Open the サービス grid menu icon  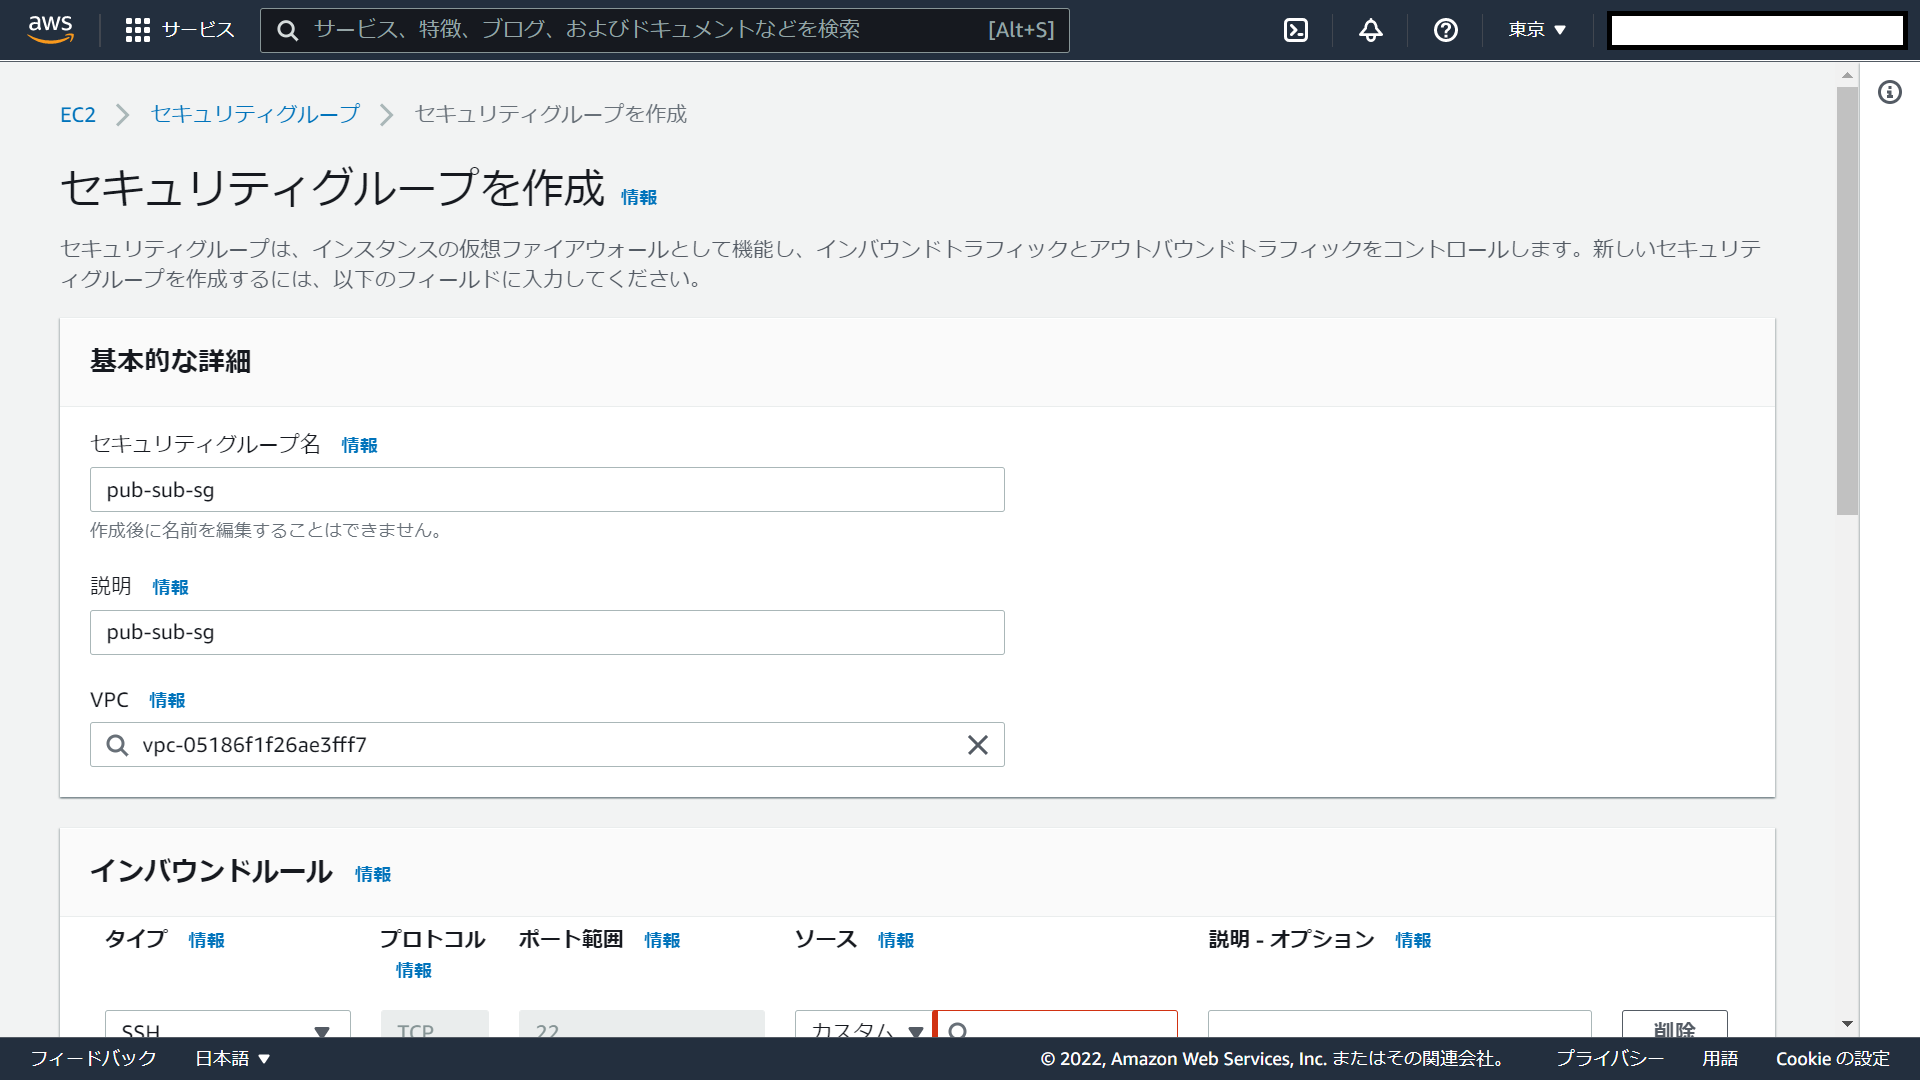click(138, 30)
